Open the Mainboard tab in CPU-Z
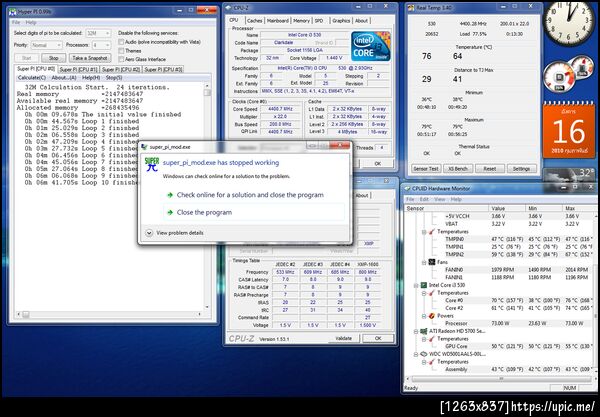Image resolution: width=600 pixels, height=417 pixels. (x=278, y=21)
